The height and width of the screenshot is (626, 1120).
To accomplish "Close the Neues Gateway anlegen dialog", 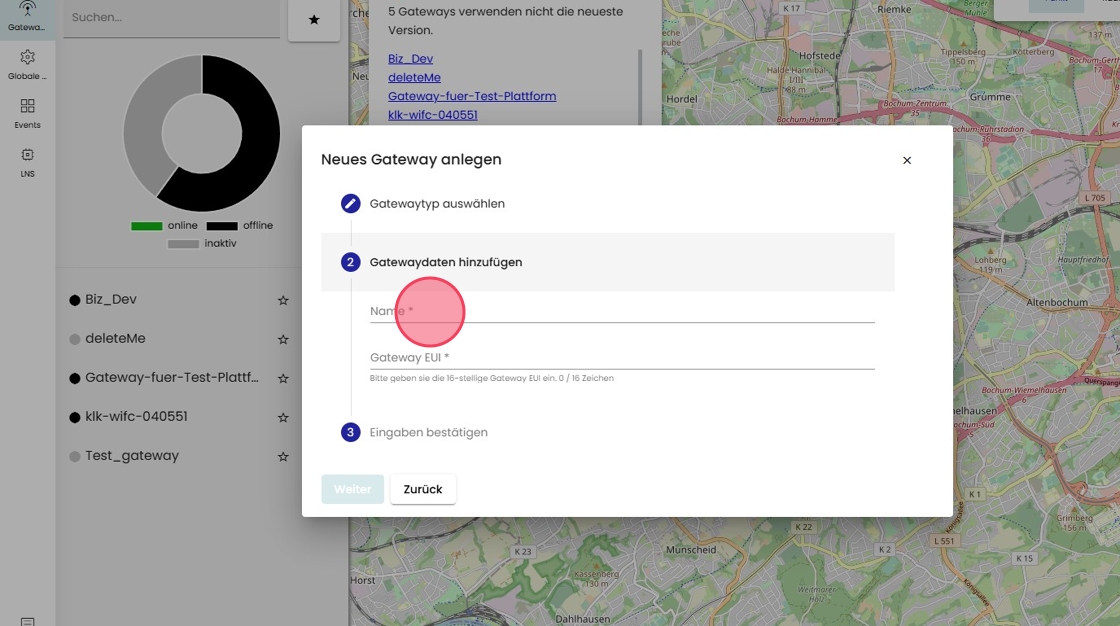I will 907,160.
